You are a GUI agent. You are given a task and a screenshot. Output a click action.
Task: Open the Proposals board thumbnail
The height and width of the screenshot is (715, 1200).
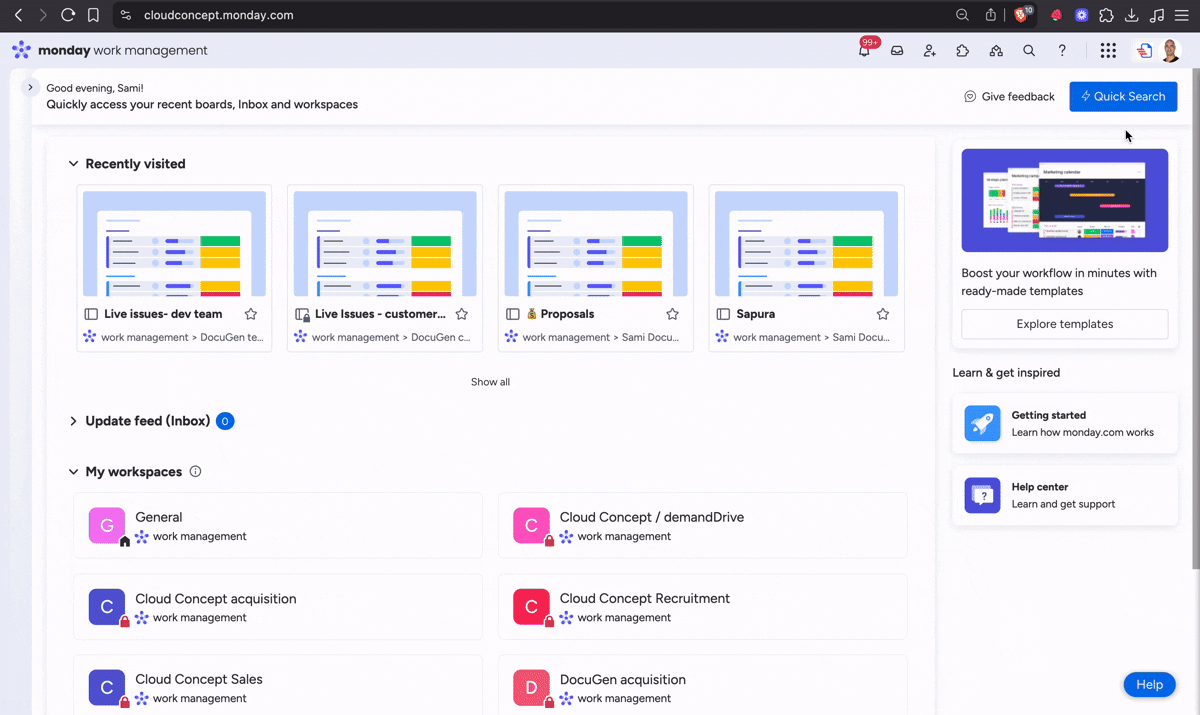[x=596, y=244]
